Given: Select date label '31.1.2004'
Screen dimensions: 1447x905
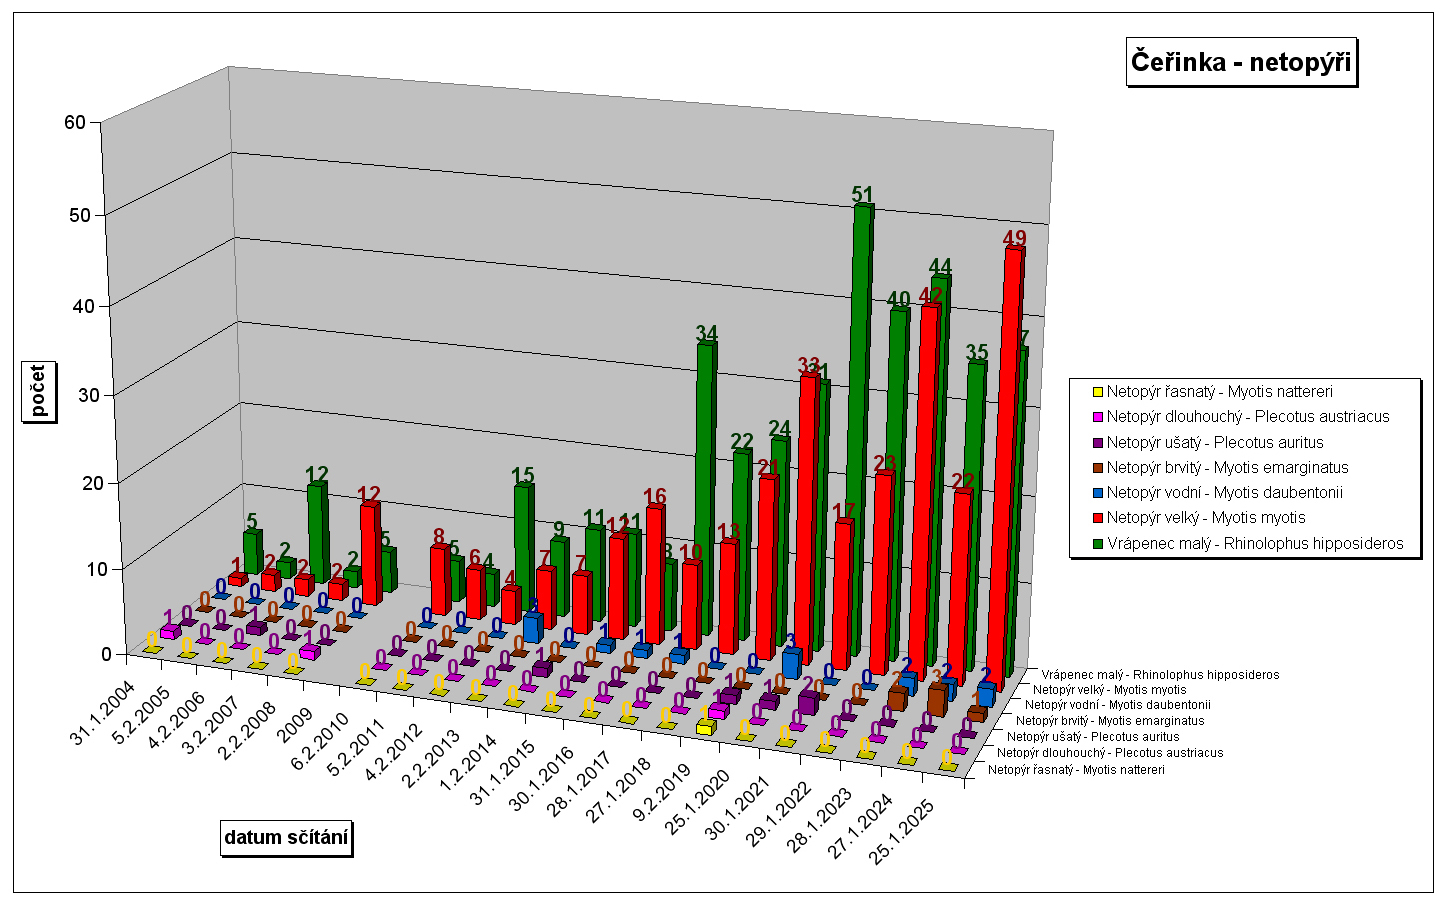Looking at the screenshot, I should tap(103, 711).
